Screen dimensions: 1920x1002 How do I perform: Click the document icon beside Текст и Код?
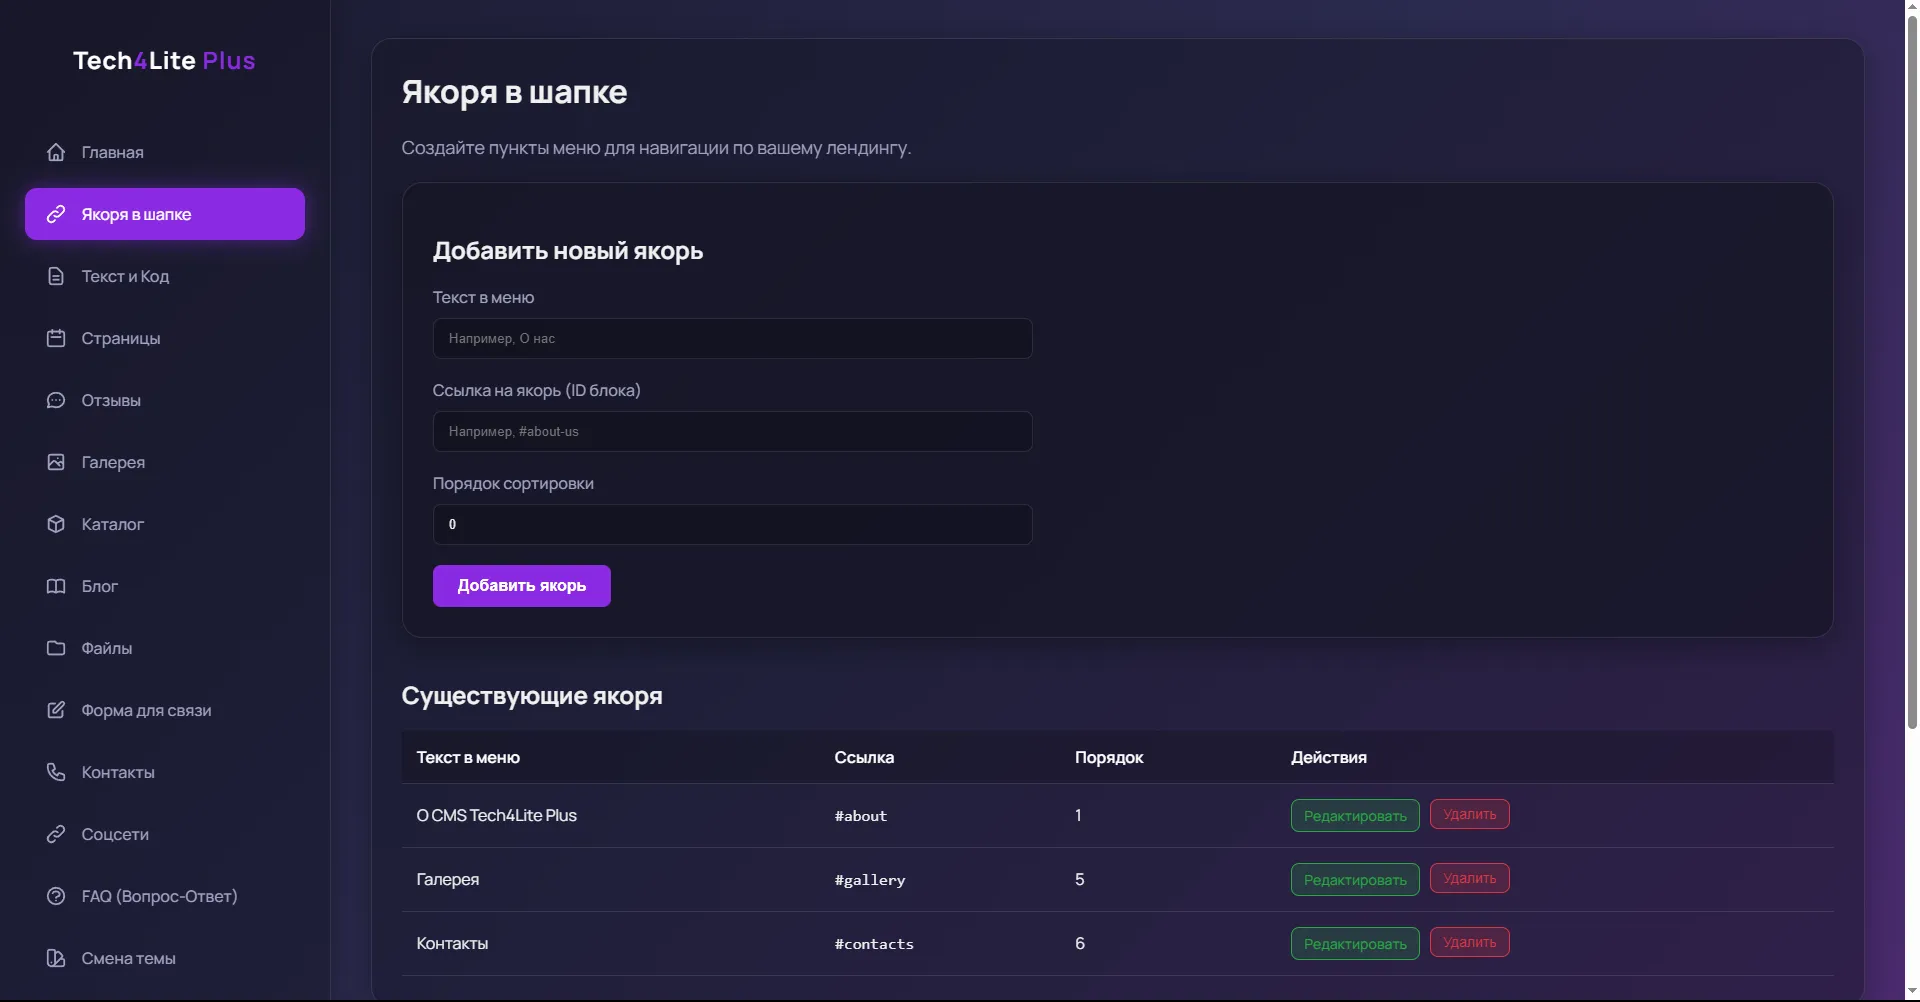56,276
